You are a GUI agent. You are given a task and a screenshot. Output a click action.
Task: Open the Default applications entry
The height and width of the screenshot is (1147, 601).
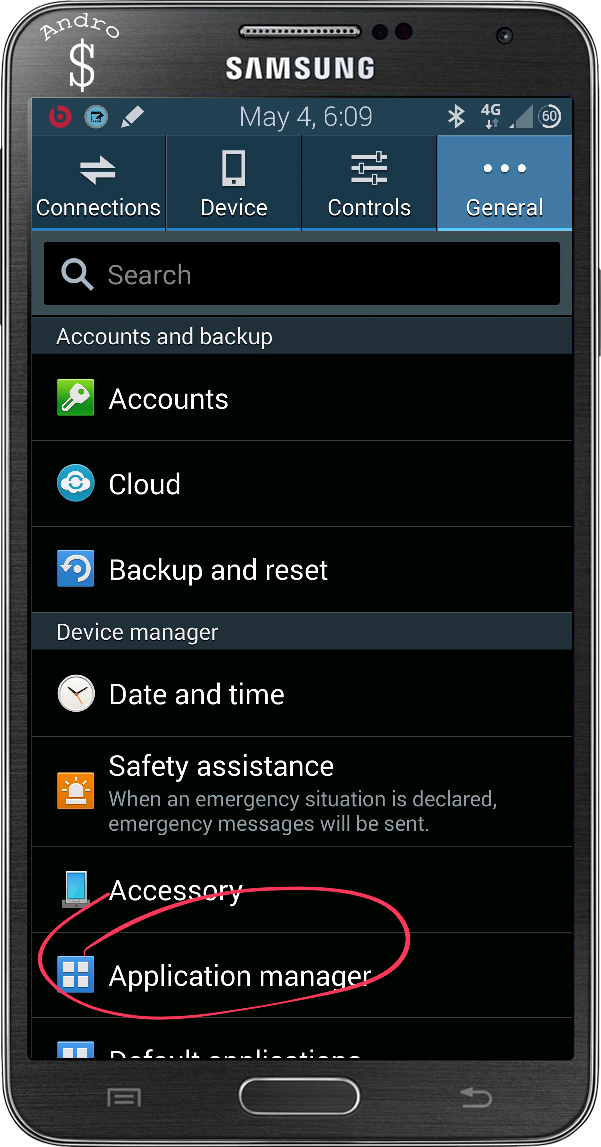(x=302, y=1039)
